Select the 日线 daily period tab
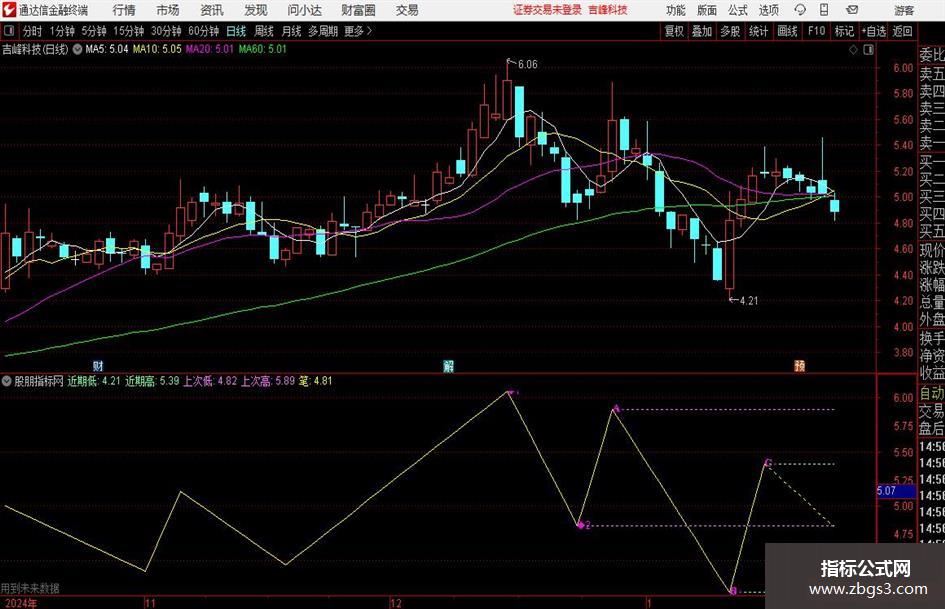Image resolution: width=945 pixels, height=609 pixels. [236, 31]
